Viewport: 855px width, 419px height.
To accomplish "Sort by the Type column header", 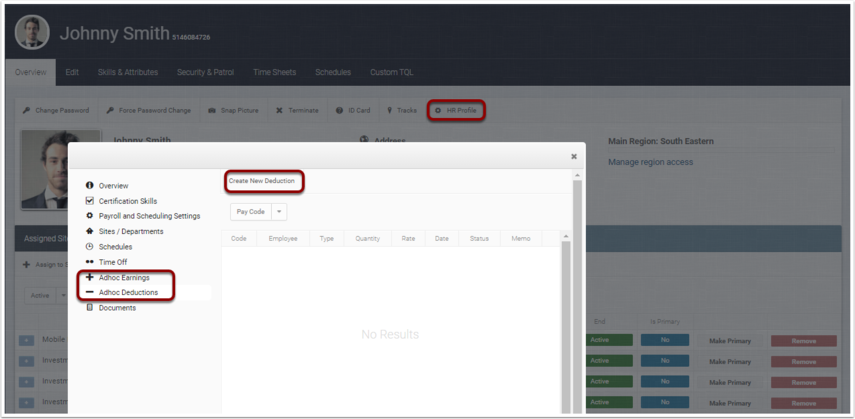I will (x=327, y=238).
